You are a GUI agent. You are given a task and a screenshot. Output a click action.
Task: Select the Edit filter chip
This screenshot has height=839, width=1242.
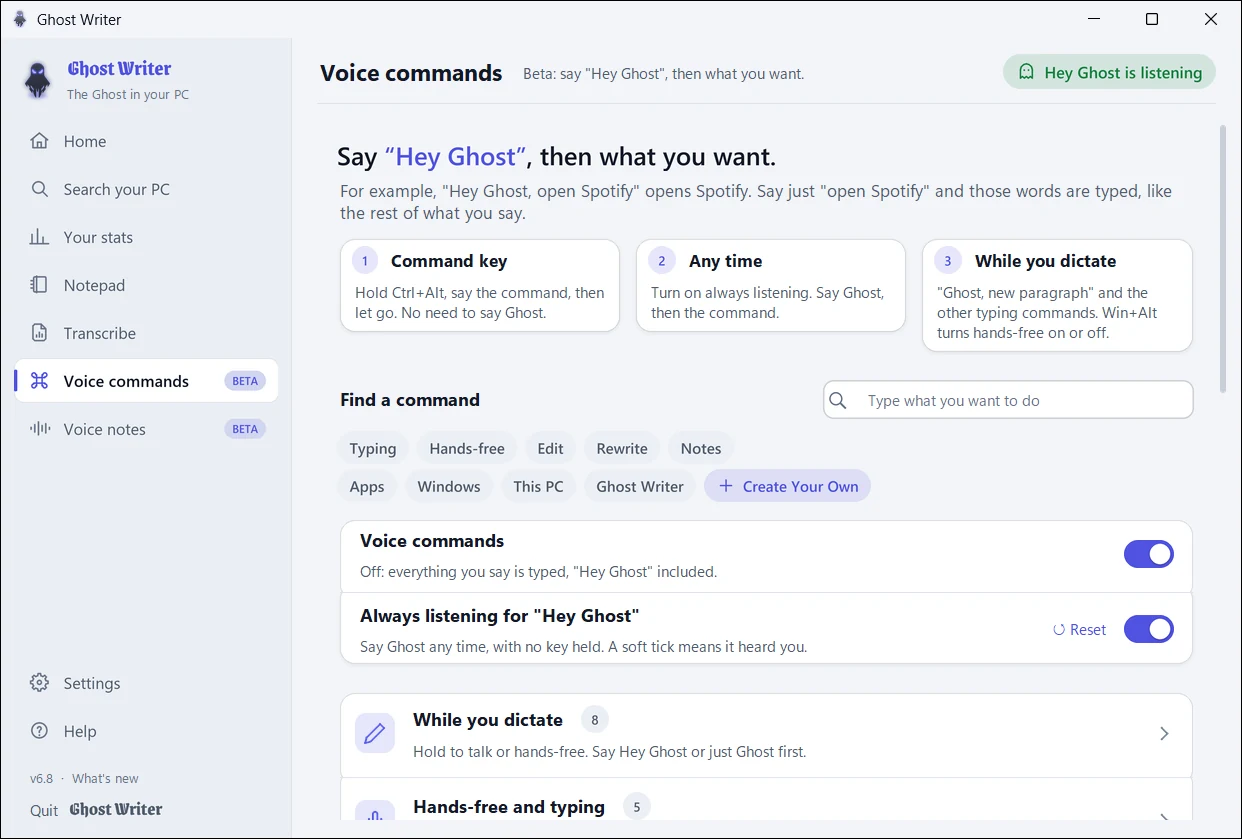coord(550,448)
